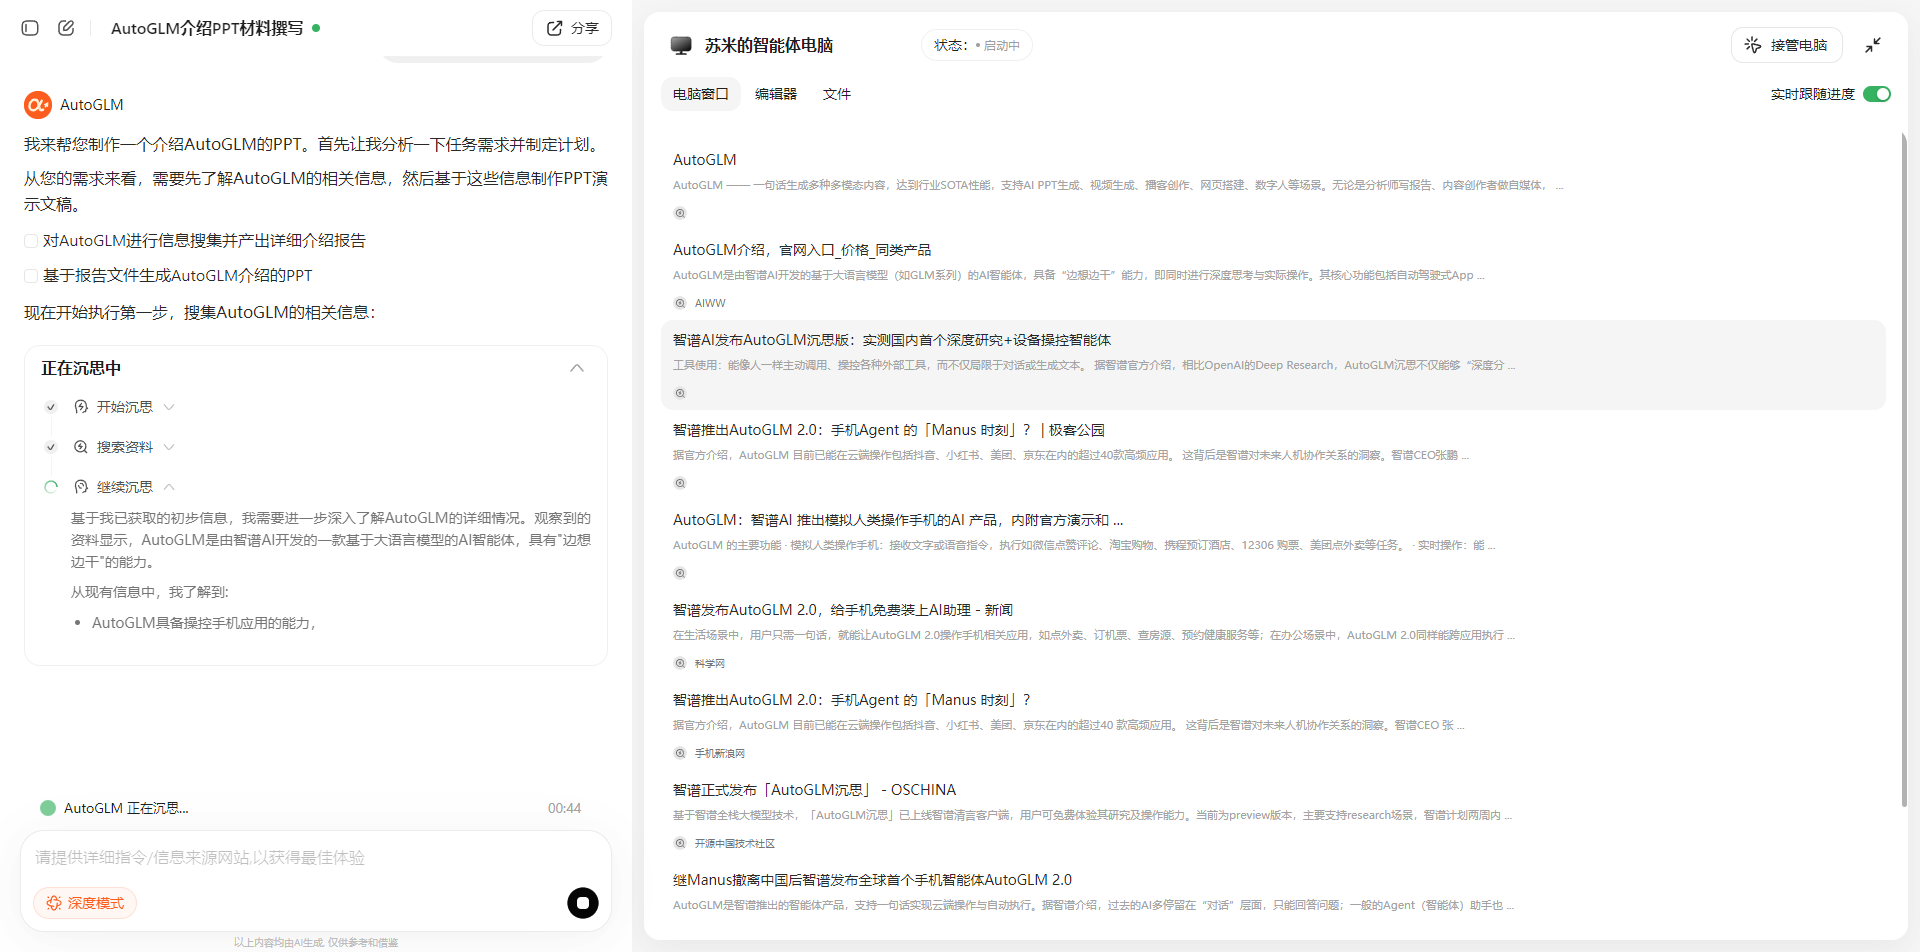Toggle the 实时跟随进度 switch

1877,94
